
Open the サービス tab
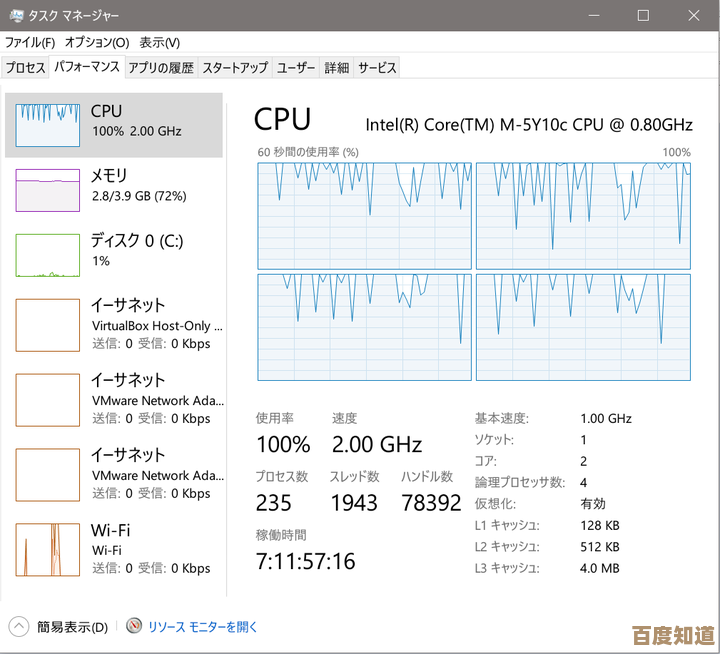(377, 68)
